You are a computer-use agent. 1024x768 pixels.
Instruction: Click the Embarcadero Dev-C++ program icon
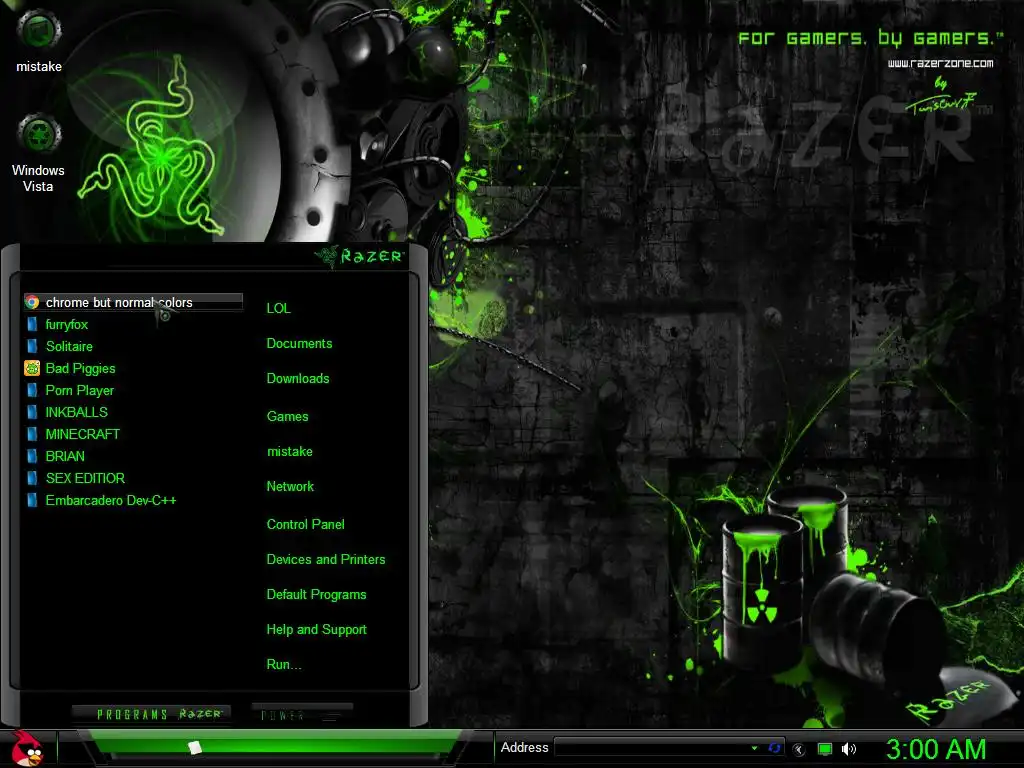(x=32, y=500)
